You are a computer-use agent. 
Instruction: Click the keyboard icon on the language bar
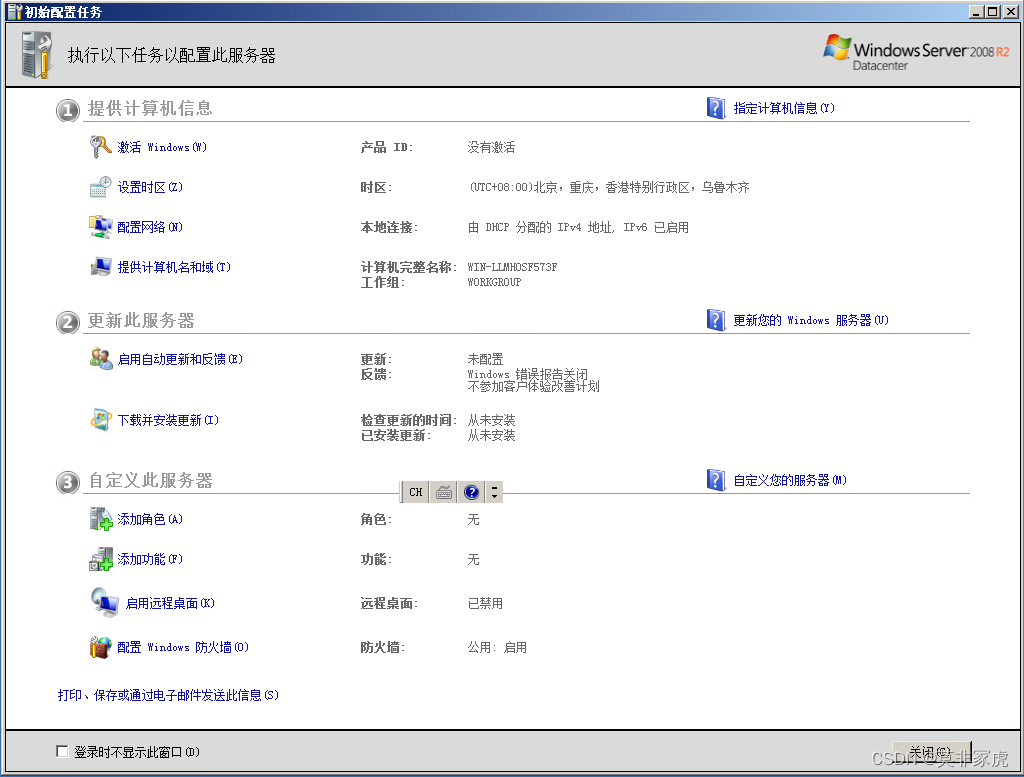click(x=444, y=492)
